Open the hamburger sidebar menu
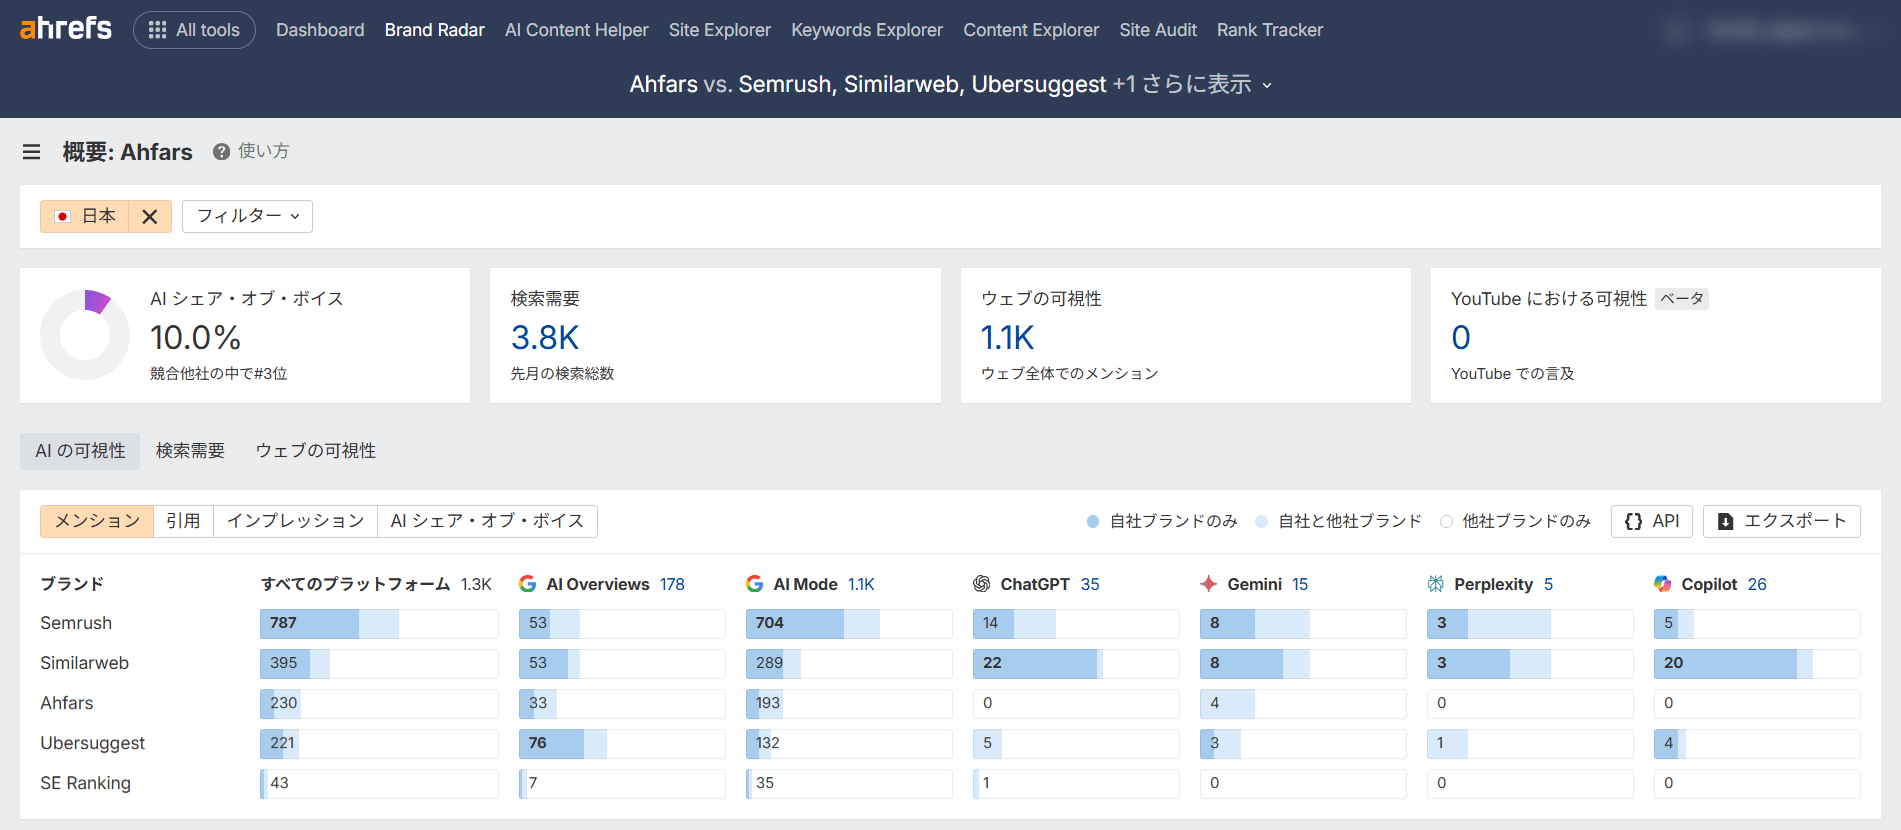The height and width of the screenshot is (830, 1901). click(x=32, y=152)
